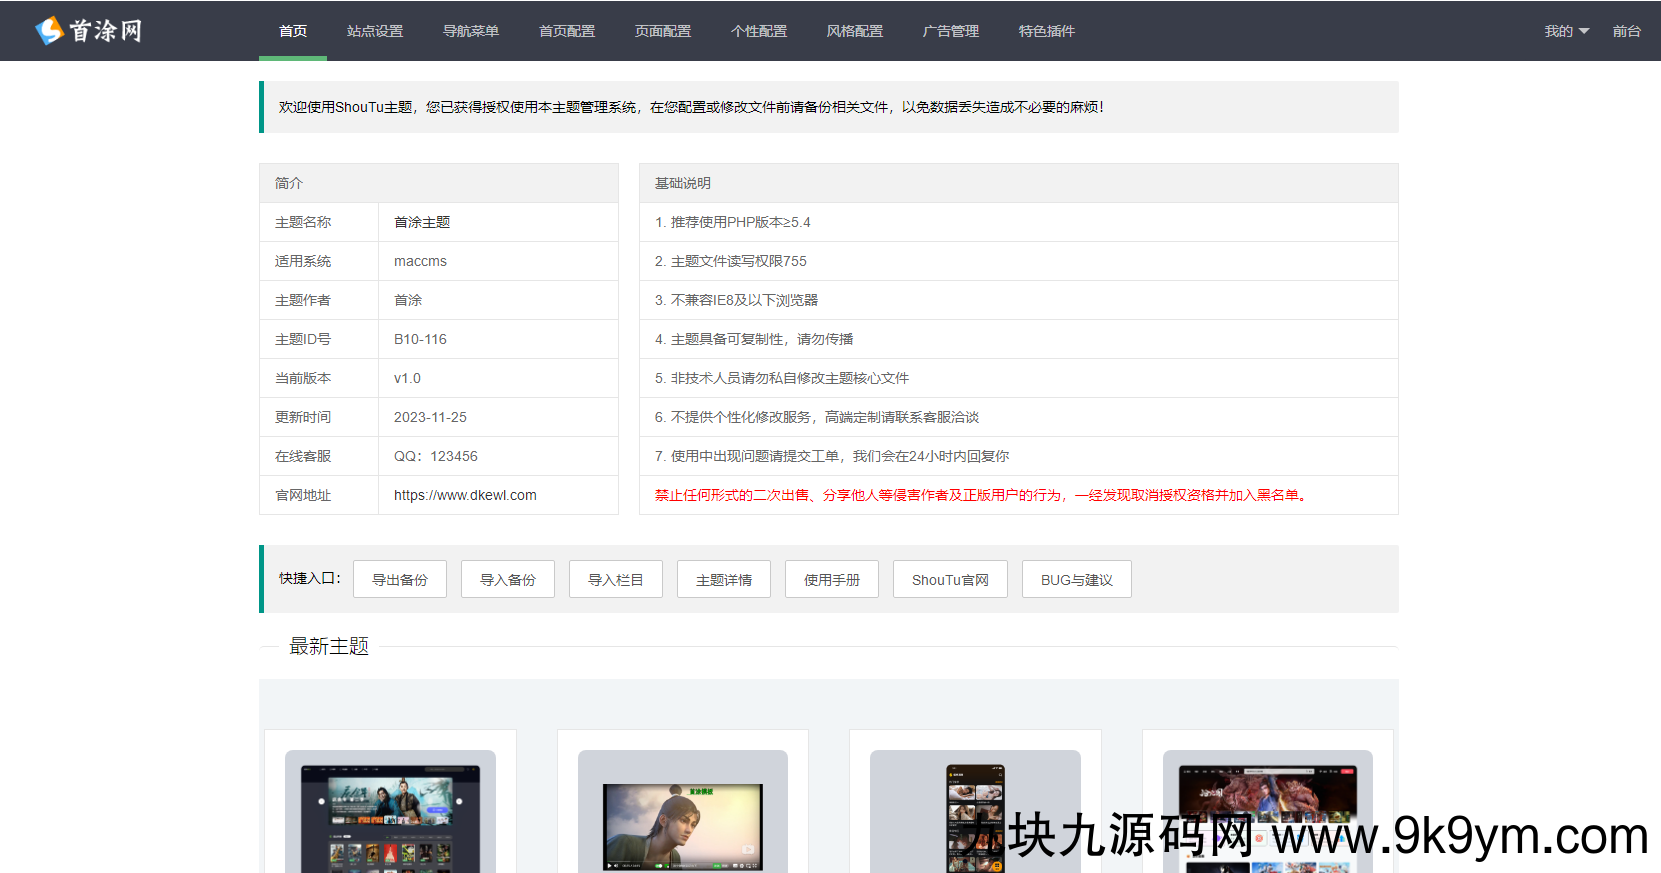Open 页面配置 in the top navigation
This screenshot has width=1661, height=873.
pos(663,31)
